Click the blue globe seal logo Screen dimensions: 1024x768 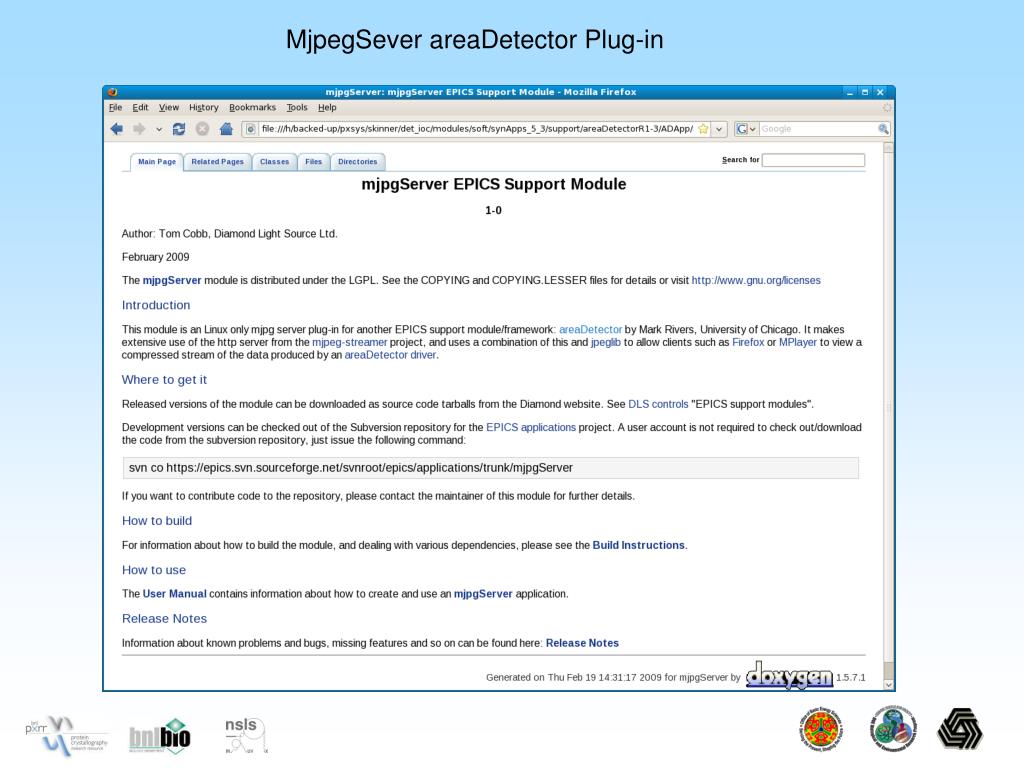[x=893, y=728]
